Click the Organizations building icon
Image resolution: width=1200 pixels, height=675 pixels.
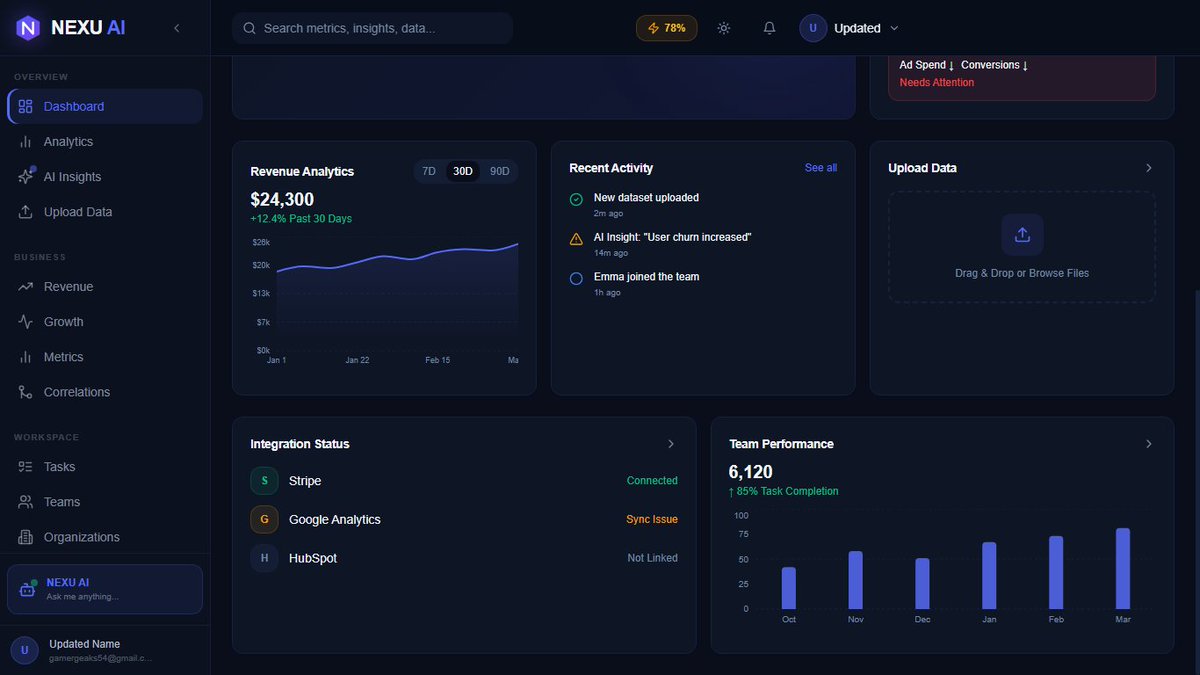click(x=25, y=537)
